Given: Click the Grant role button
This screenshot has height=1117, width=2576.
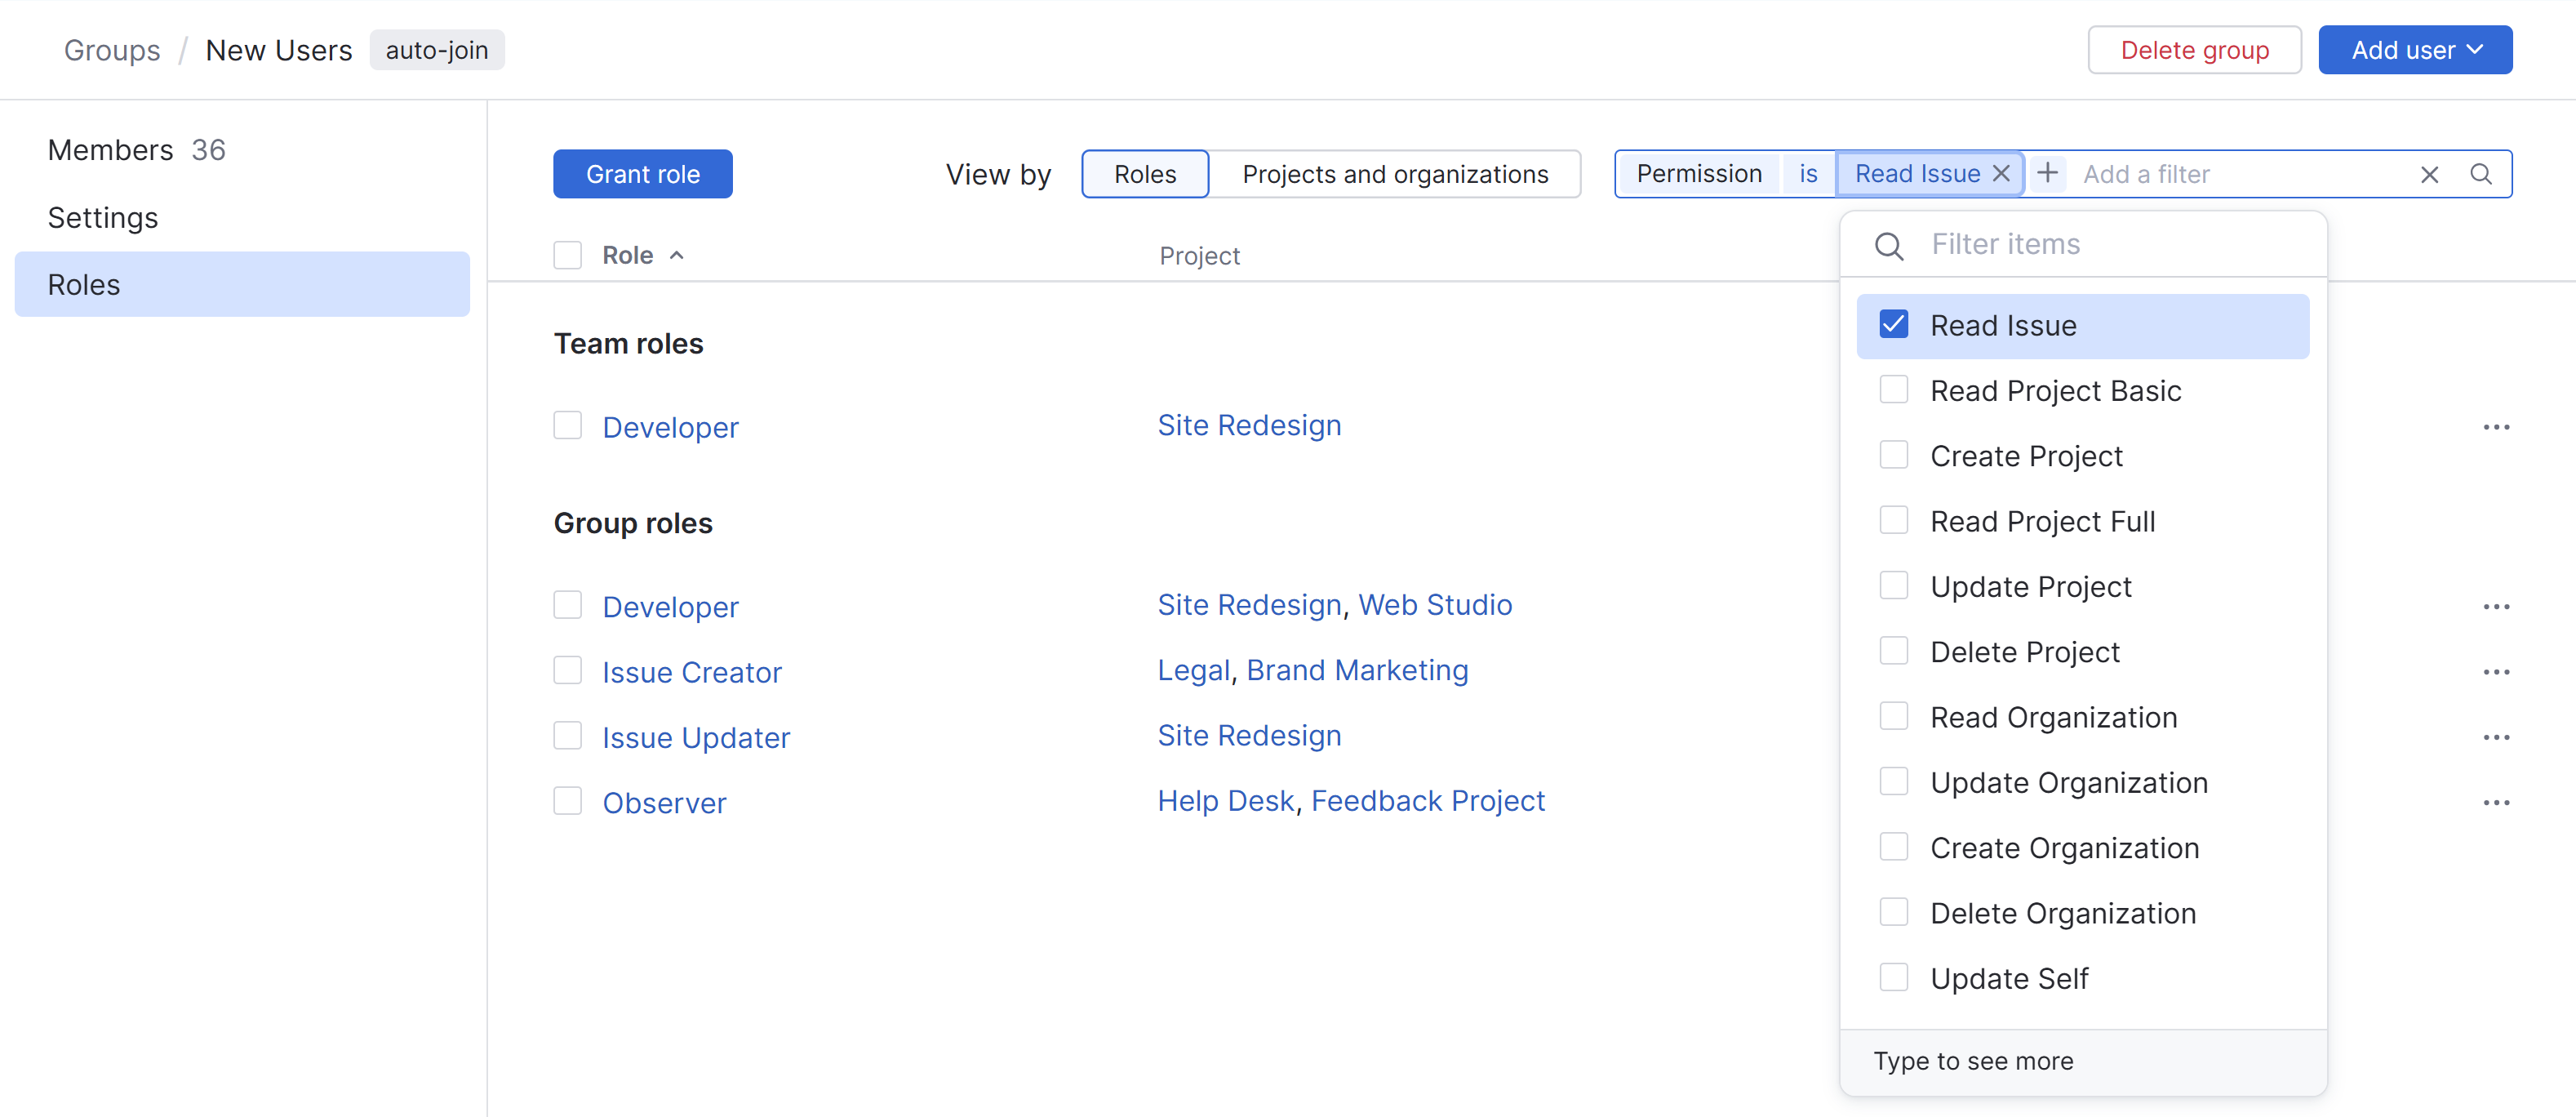Looking at the screenshot, I should [642, 174].
